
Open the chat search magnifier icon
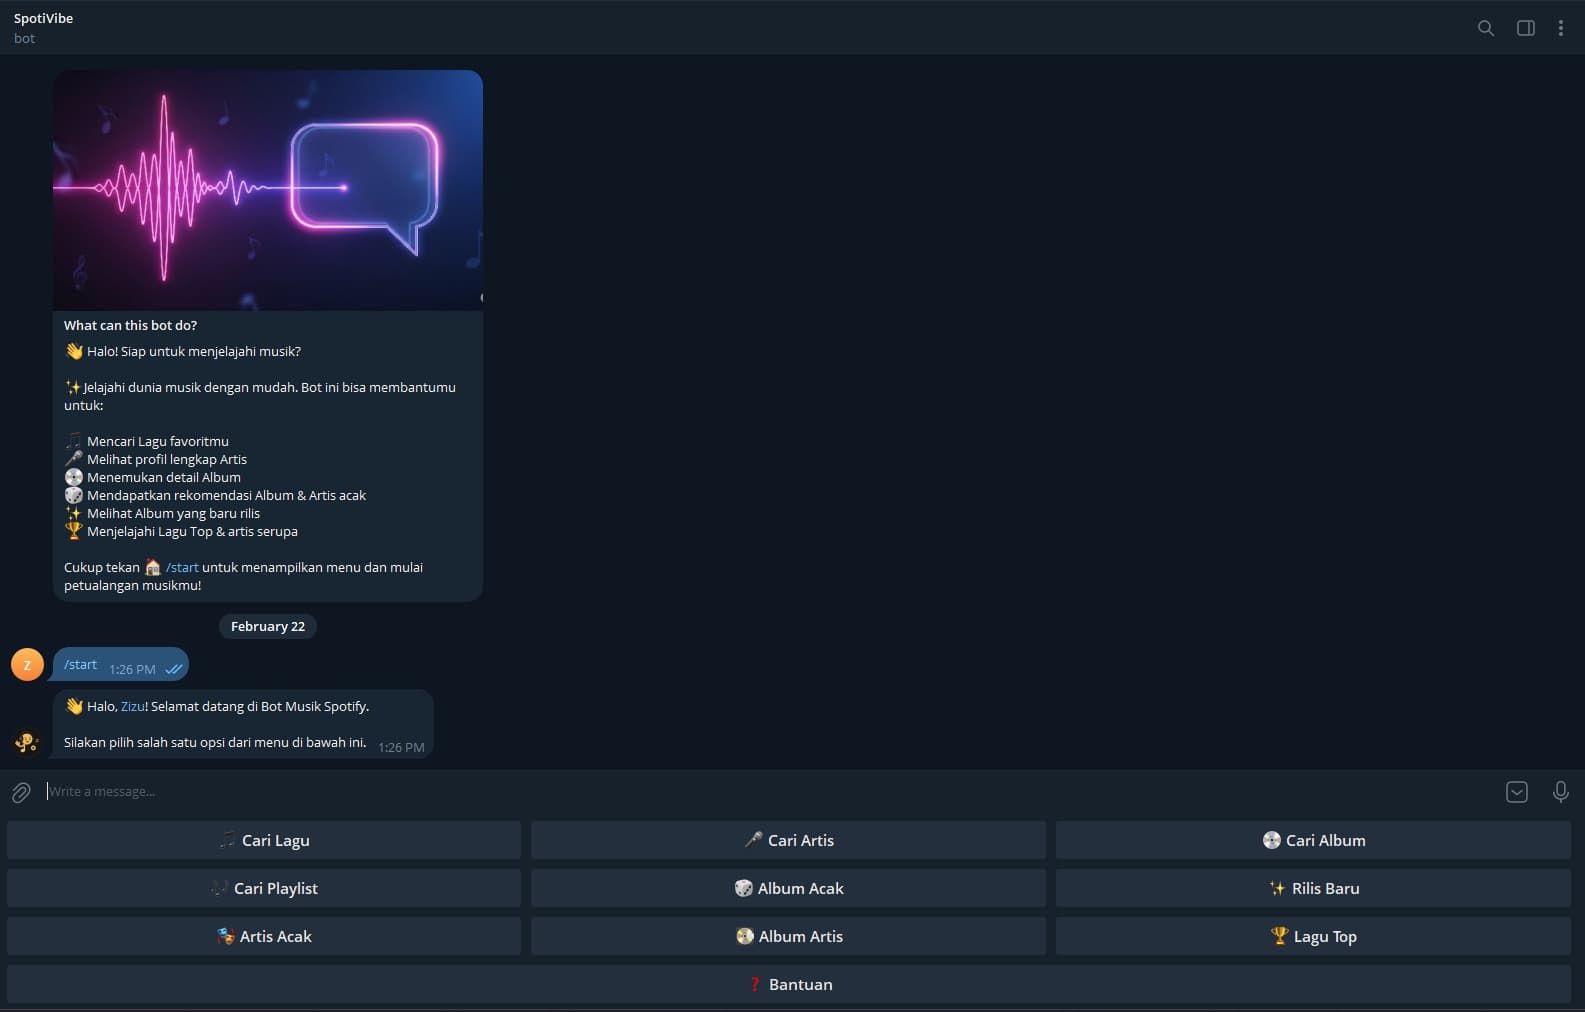click(x=1486, y=28)
